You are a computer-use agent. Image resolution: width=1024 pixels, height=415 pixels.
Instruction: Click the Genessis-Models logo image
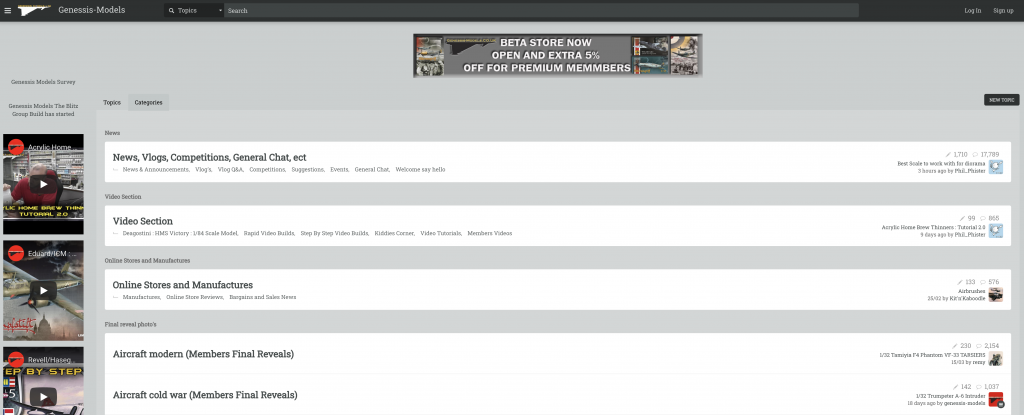(x=34, y=10)
